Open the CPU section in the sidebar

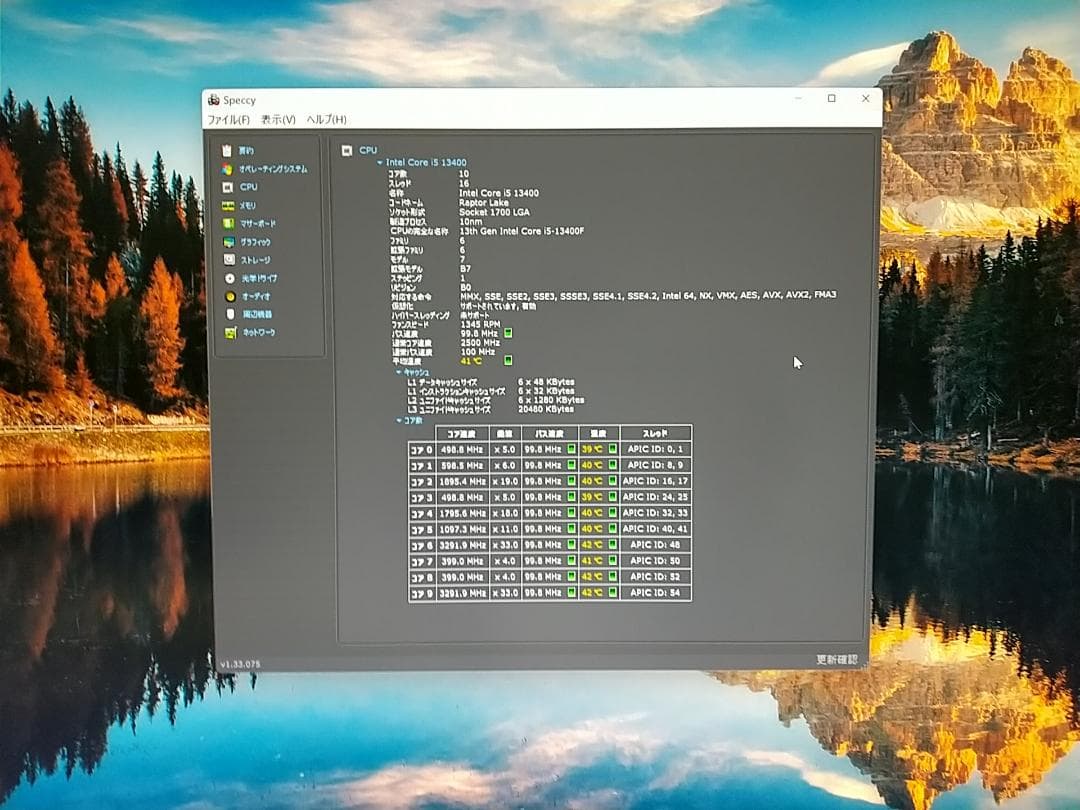(227, 186)
